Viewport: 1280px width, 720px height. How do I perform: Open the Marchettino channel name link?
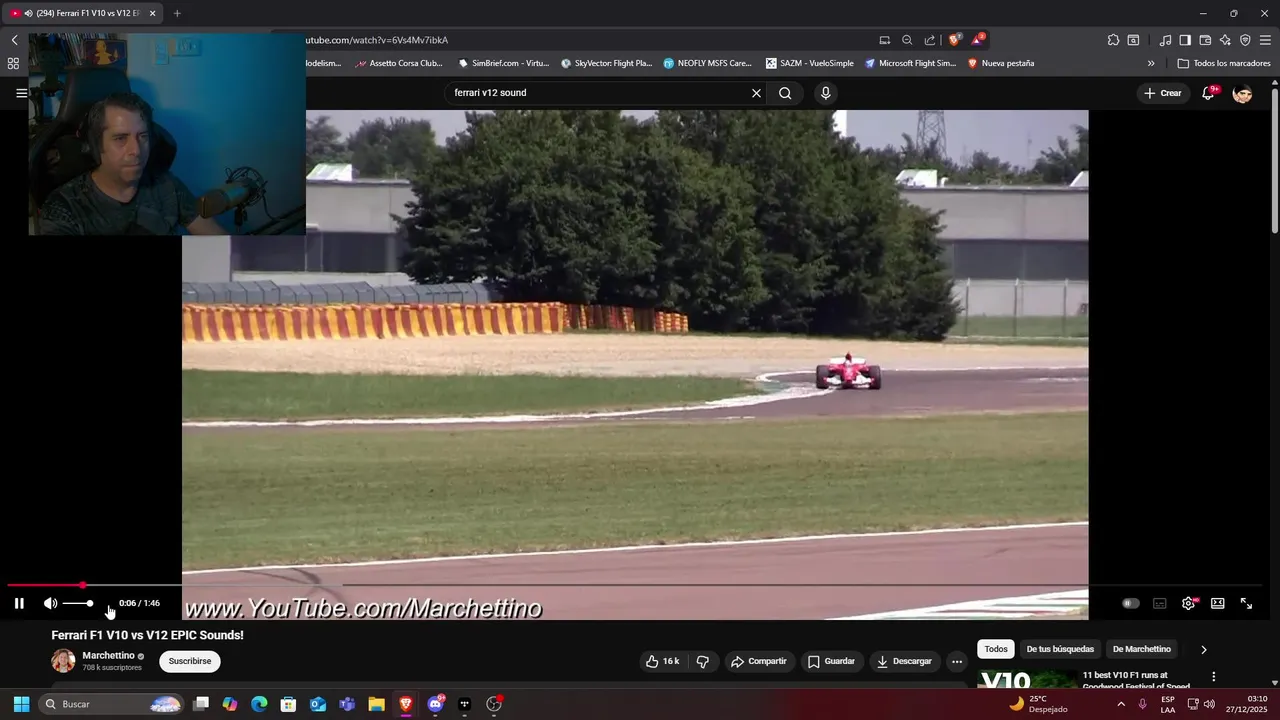[x=108, y=656]
